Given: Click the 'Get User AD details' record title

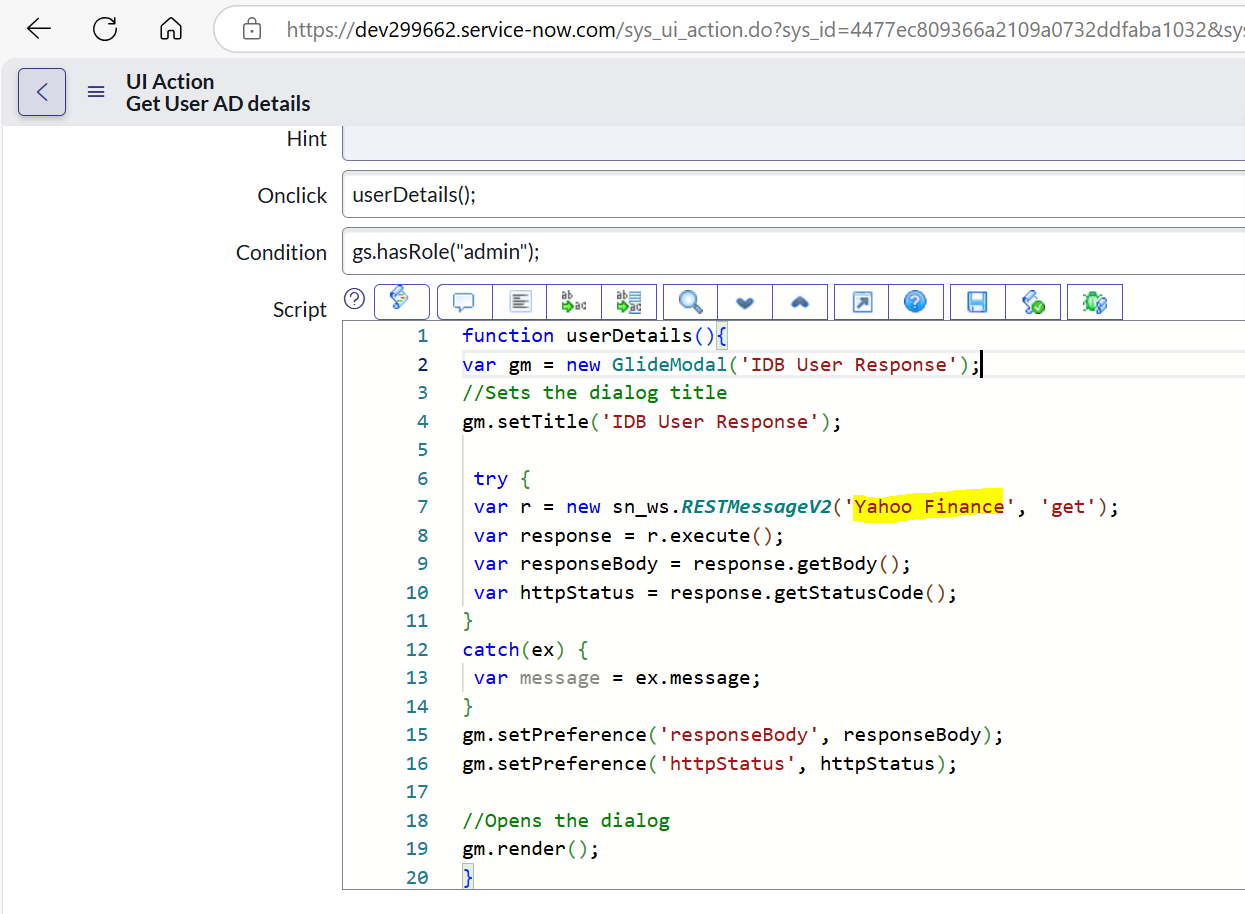Looking at the screenshot, I should coord(218,104).
